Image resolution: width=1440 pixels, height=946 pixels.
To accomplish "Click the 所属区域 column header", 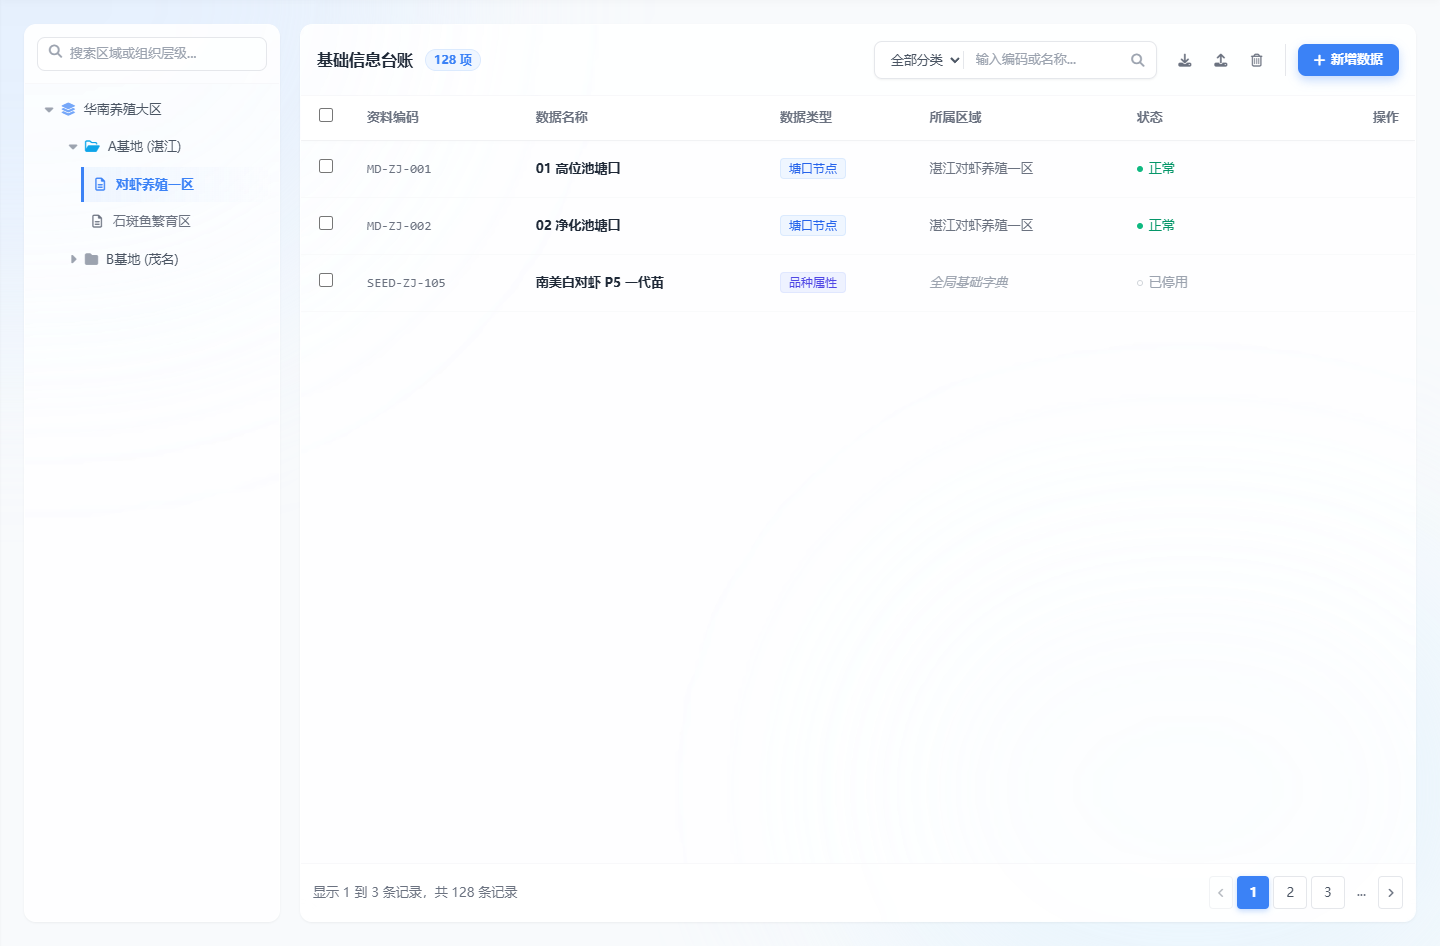I will pyautogui.click(x=955, y=117).
